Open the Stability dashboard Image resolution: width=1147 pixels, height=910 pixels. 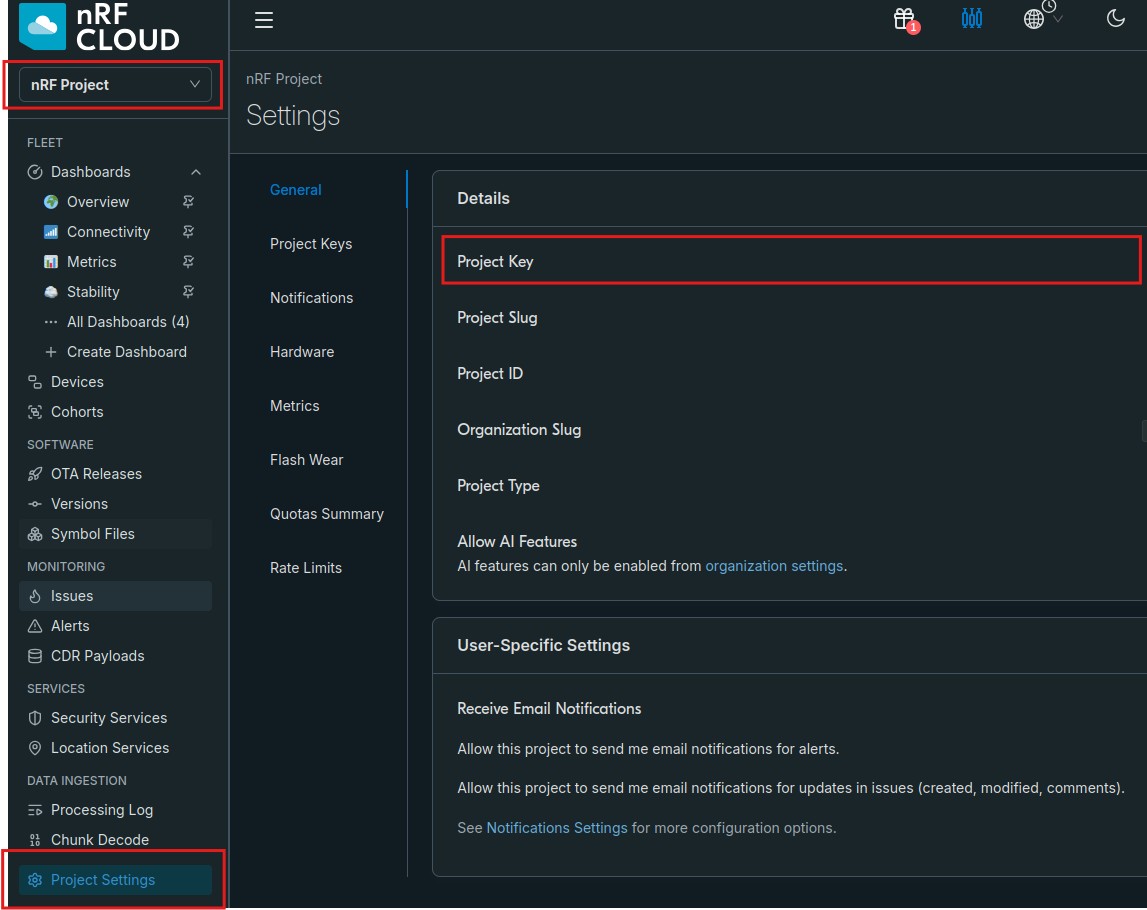[x=93, y=292]
